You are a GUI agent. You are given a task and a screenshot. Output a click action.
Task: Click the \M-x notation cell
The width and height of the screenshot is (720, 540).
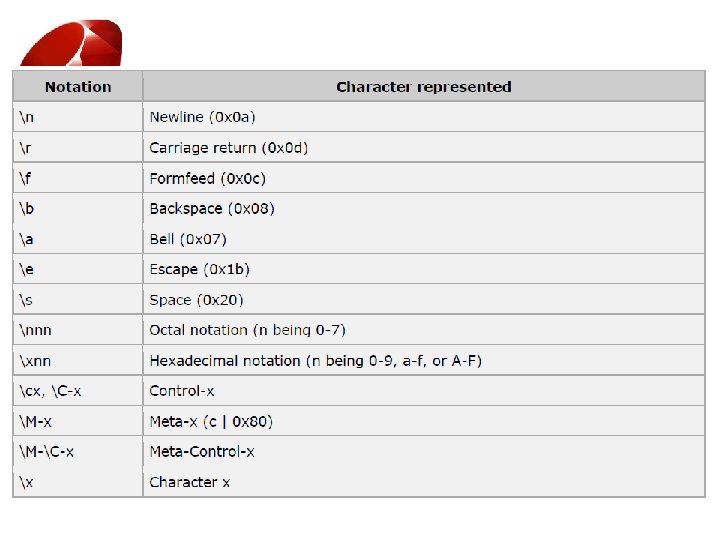78,421
